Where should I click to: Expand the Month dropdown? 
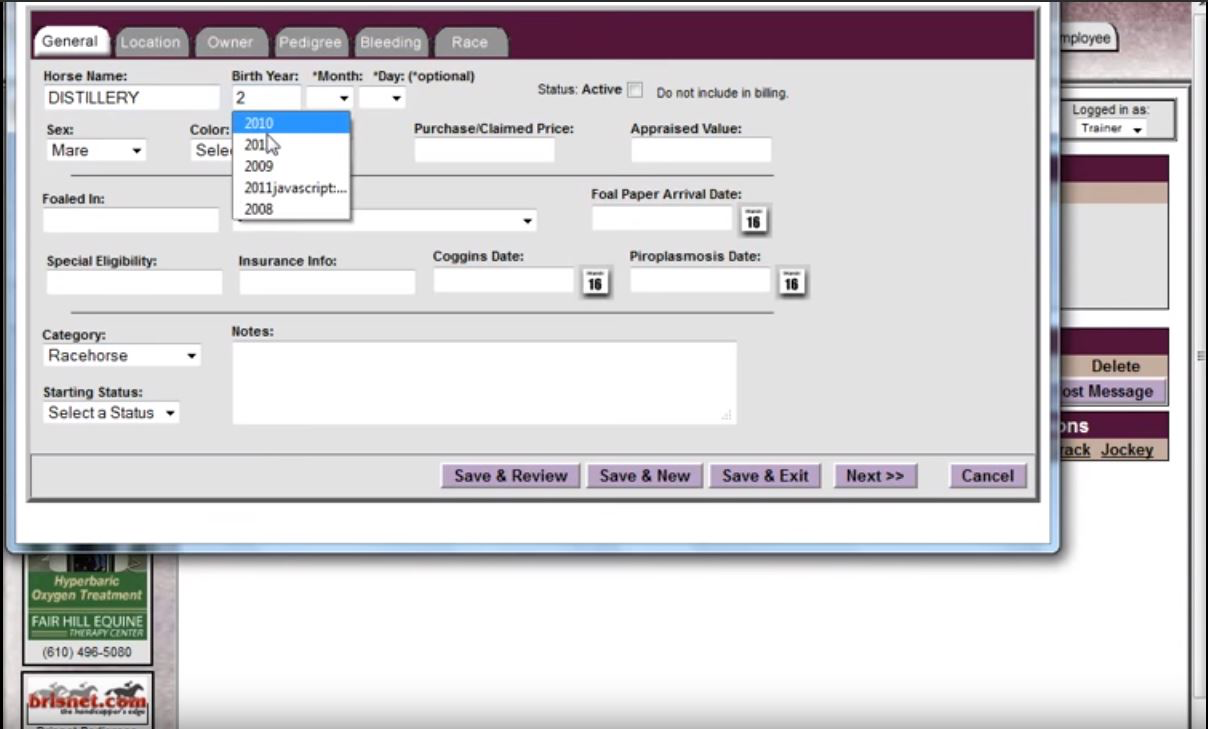(x=329, y=98)
